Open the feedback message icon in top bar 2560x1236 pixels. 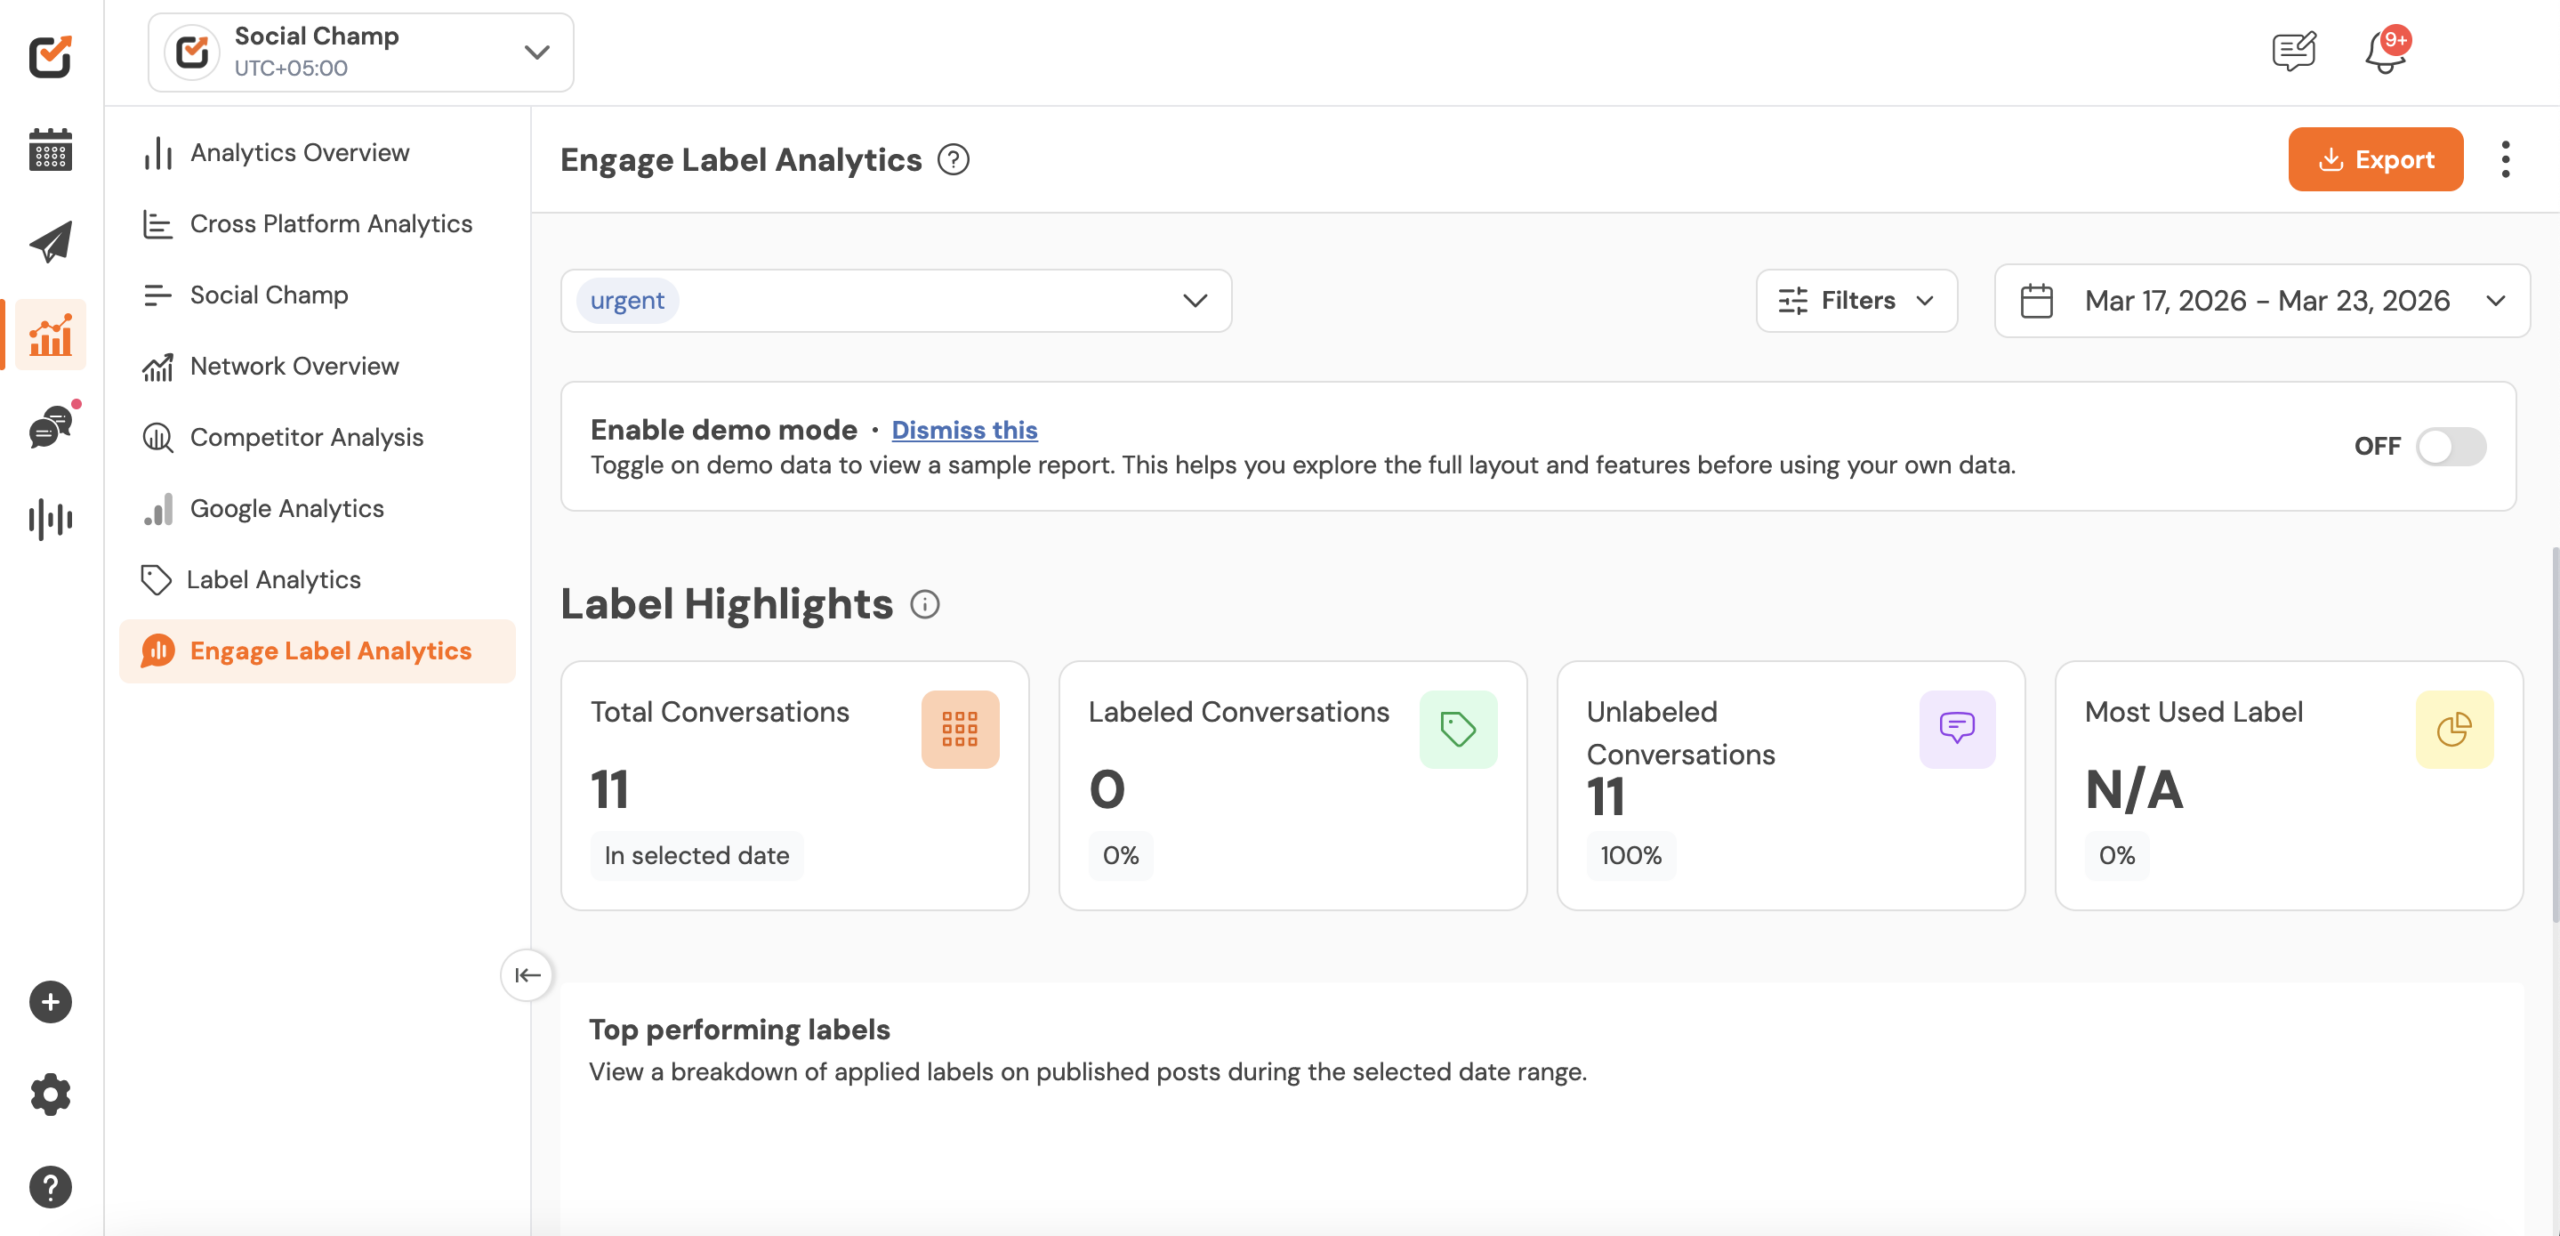point(2293,51)
